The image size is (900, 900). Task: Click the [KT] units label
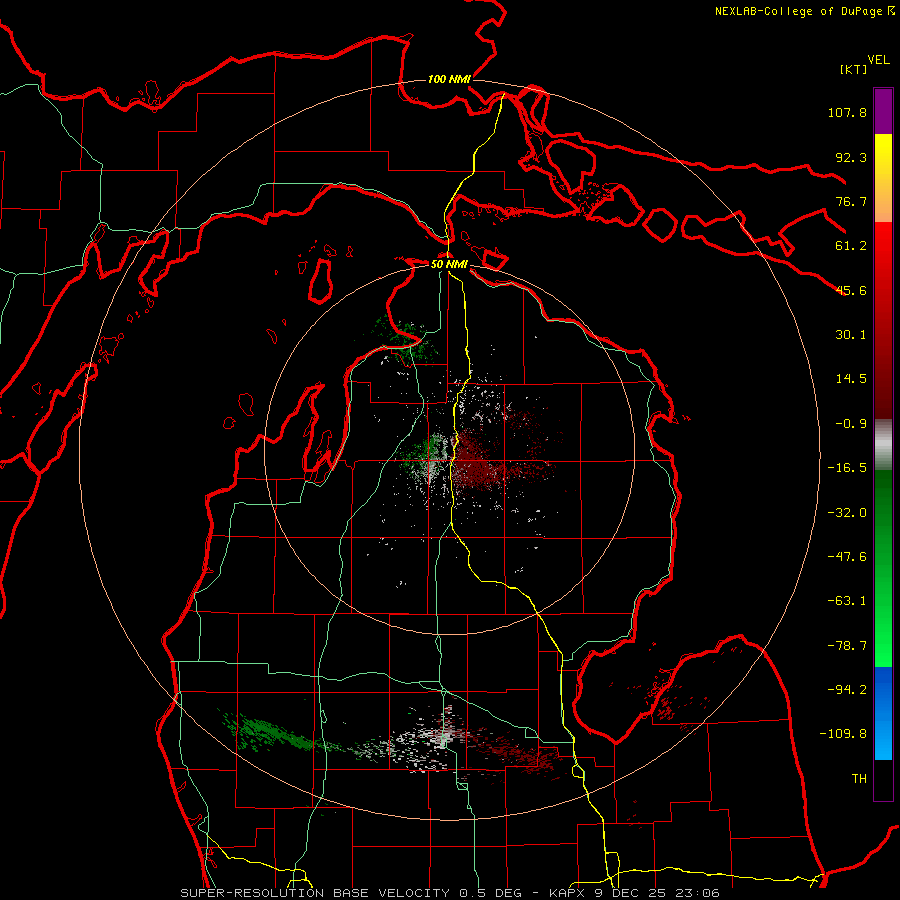(x=853, y=69)
